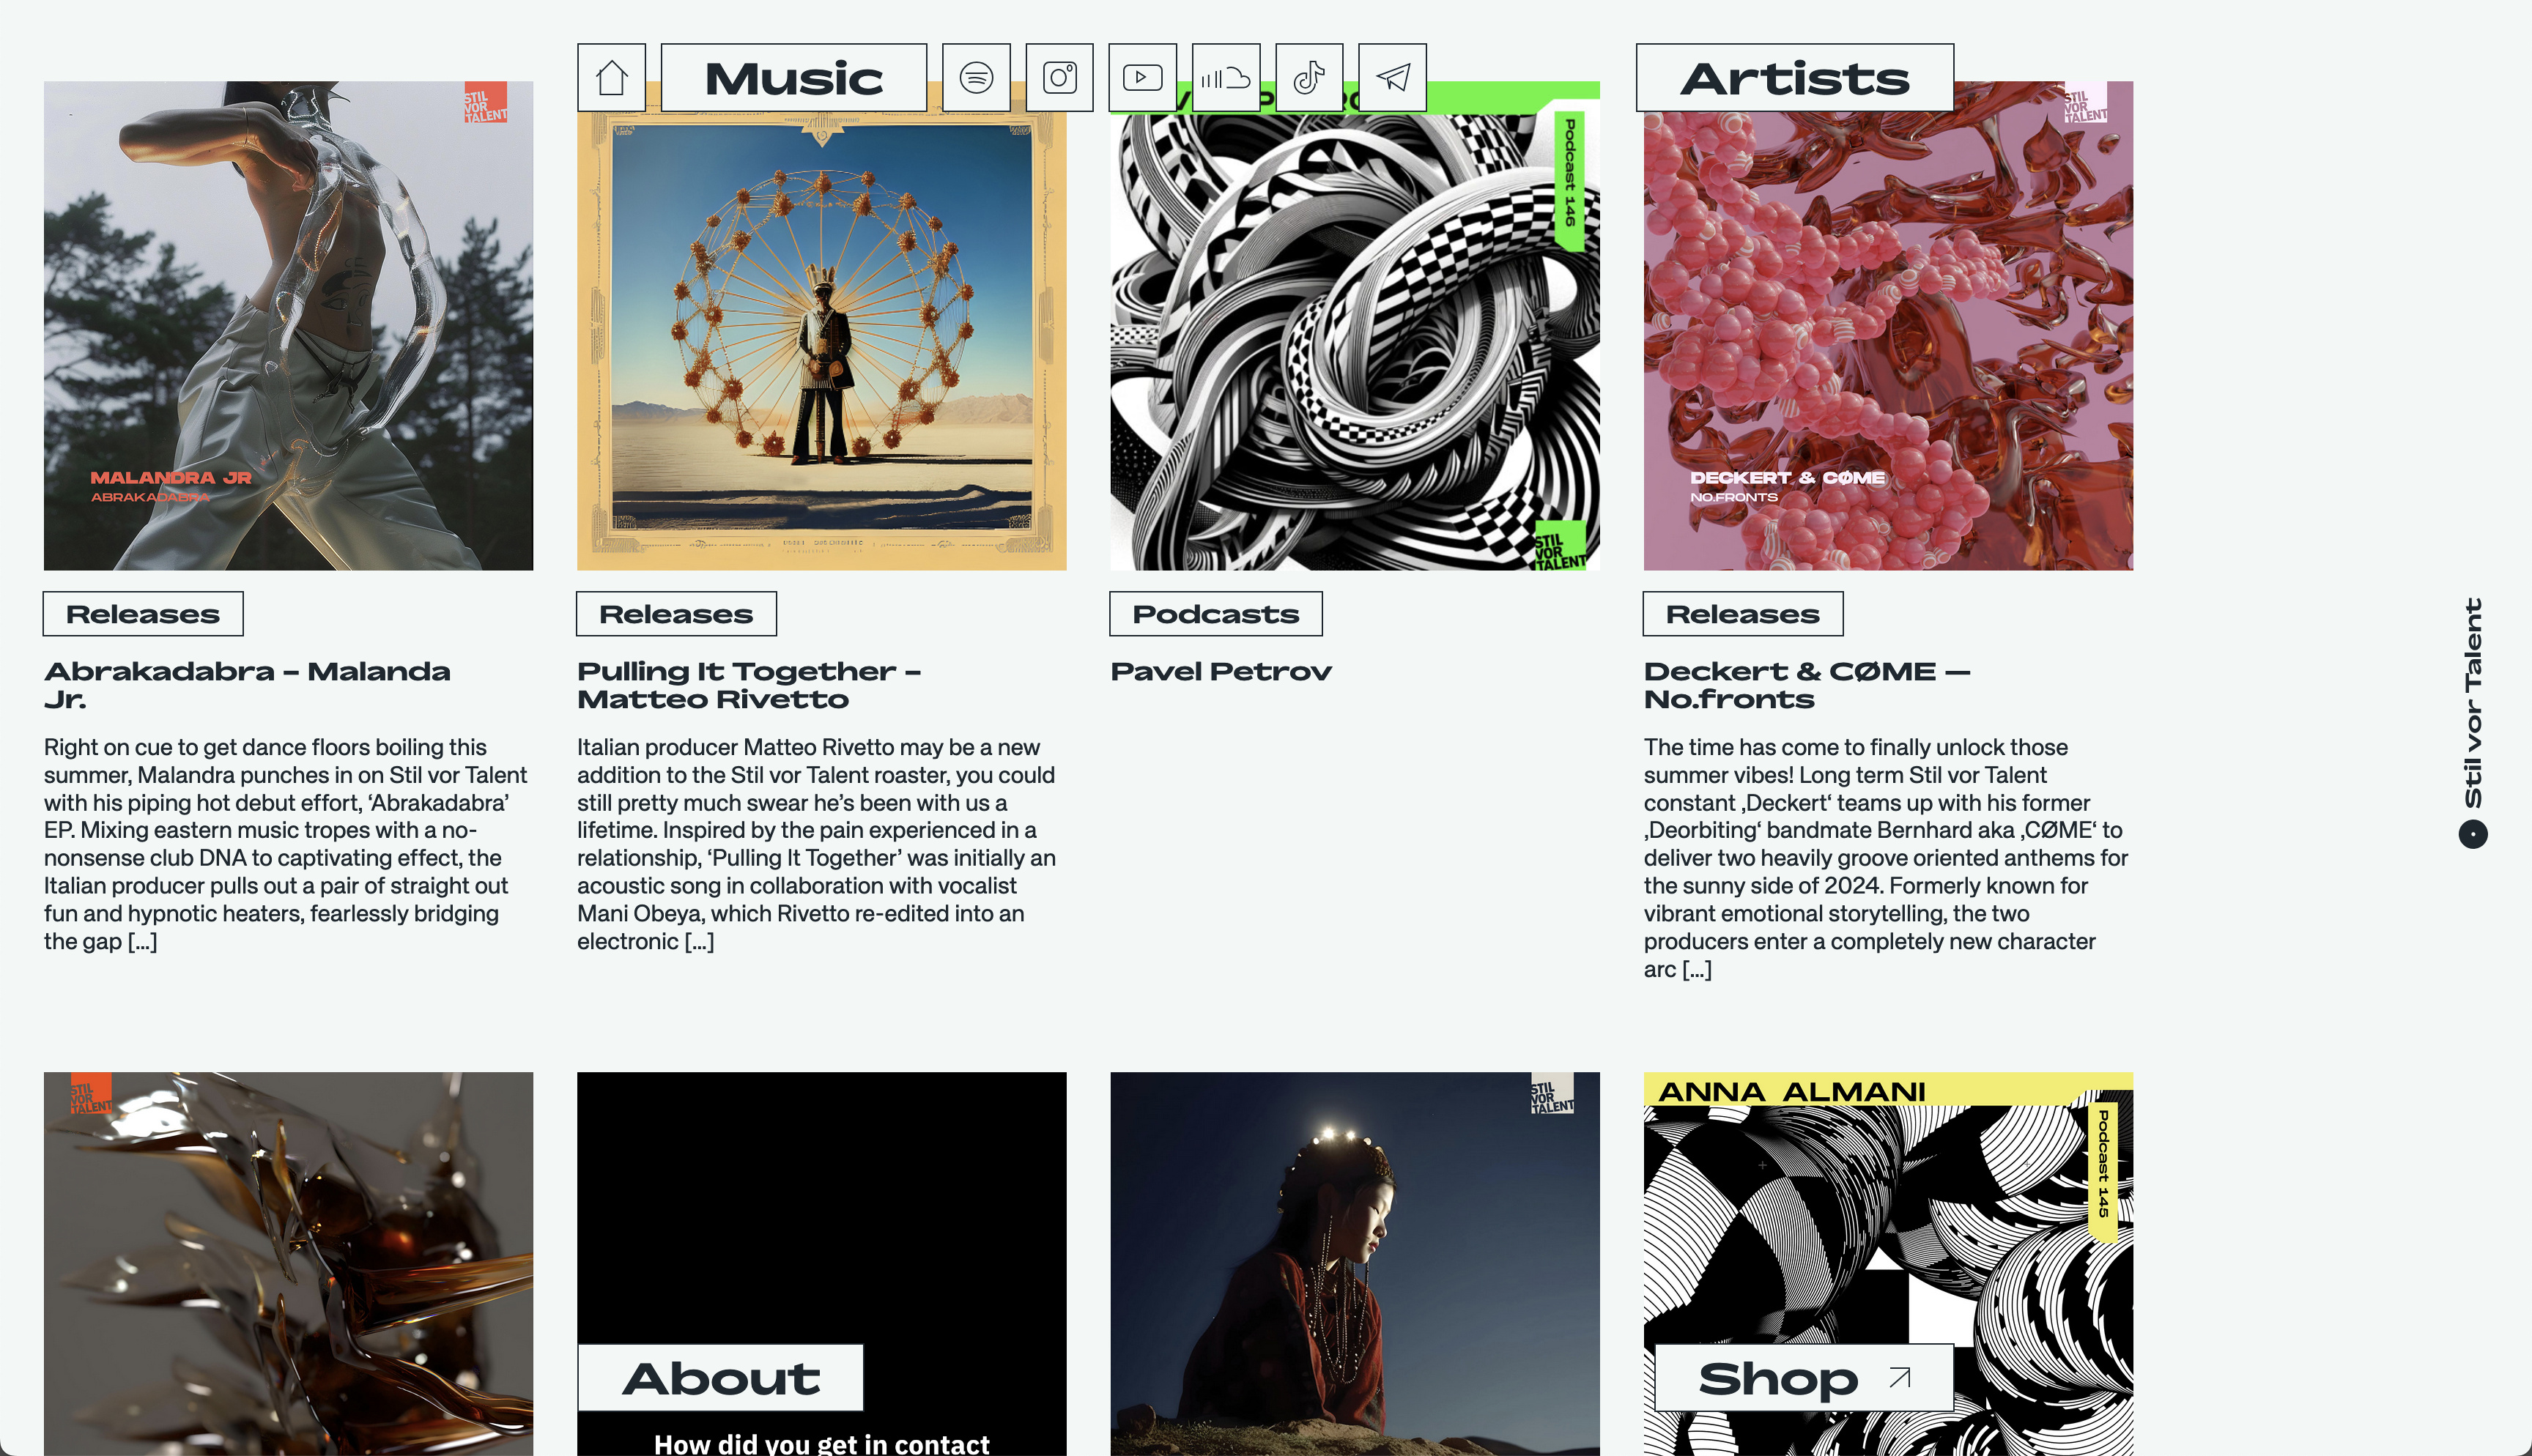The image size is (2532, 1456).
Task: Click the home icon in navigation
Action: (x=611, y=78)
